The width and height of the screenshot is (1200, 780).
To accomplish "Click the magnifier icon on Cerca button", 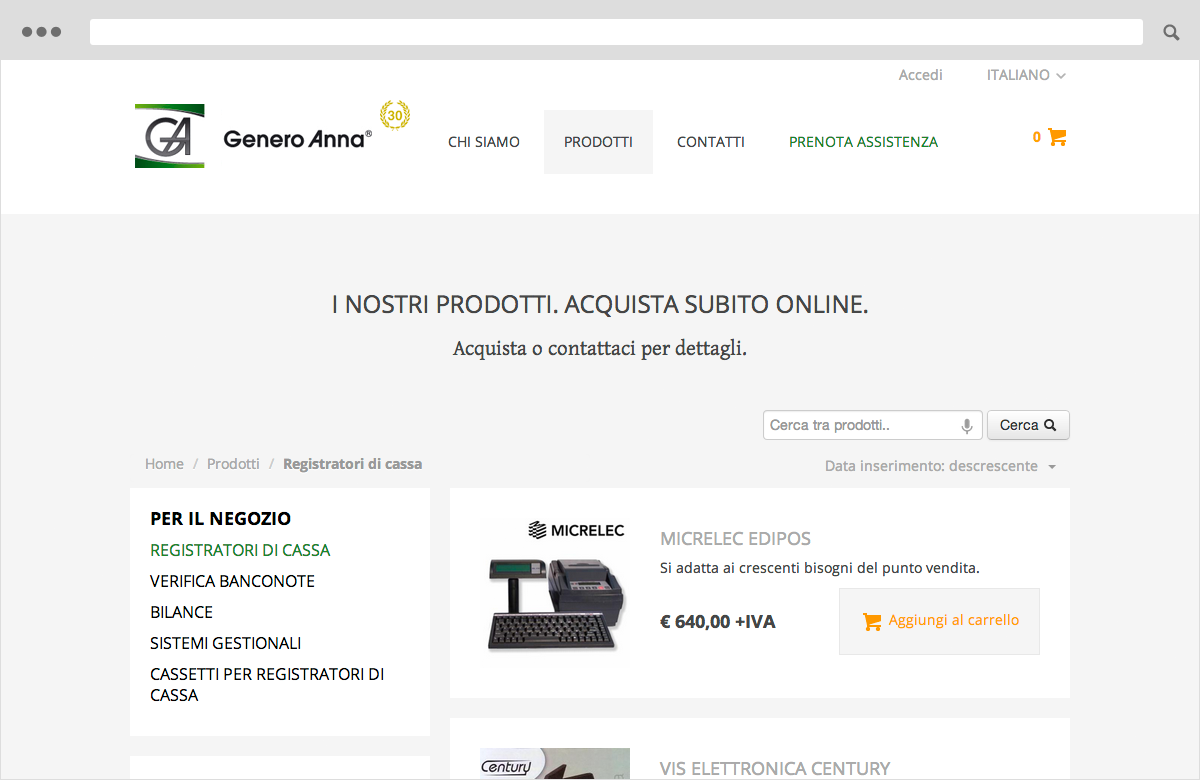I will 1049,424.
